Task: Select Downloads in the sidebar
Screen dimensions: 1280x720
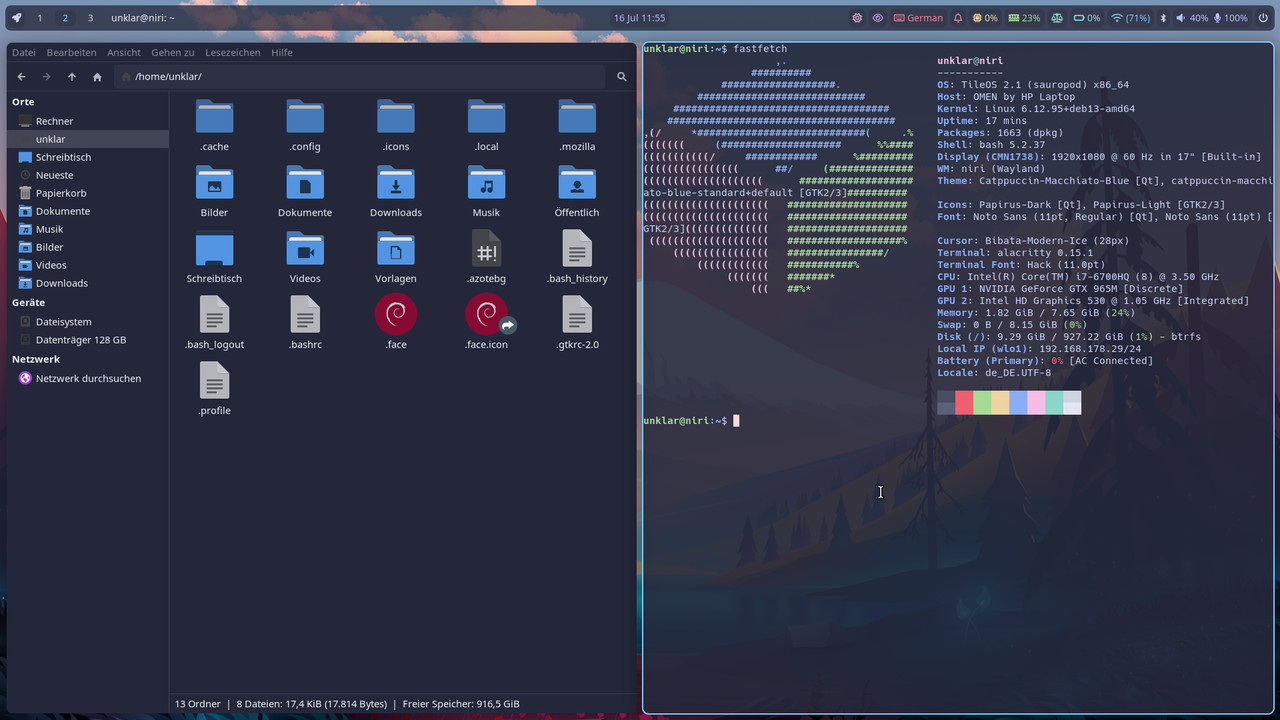Action: point(88,283)
